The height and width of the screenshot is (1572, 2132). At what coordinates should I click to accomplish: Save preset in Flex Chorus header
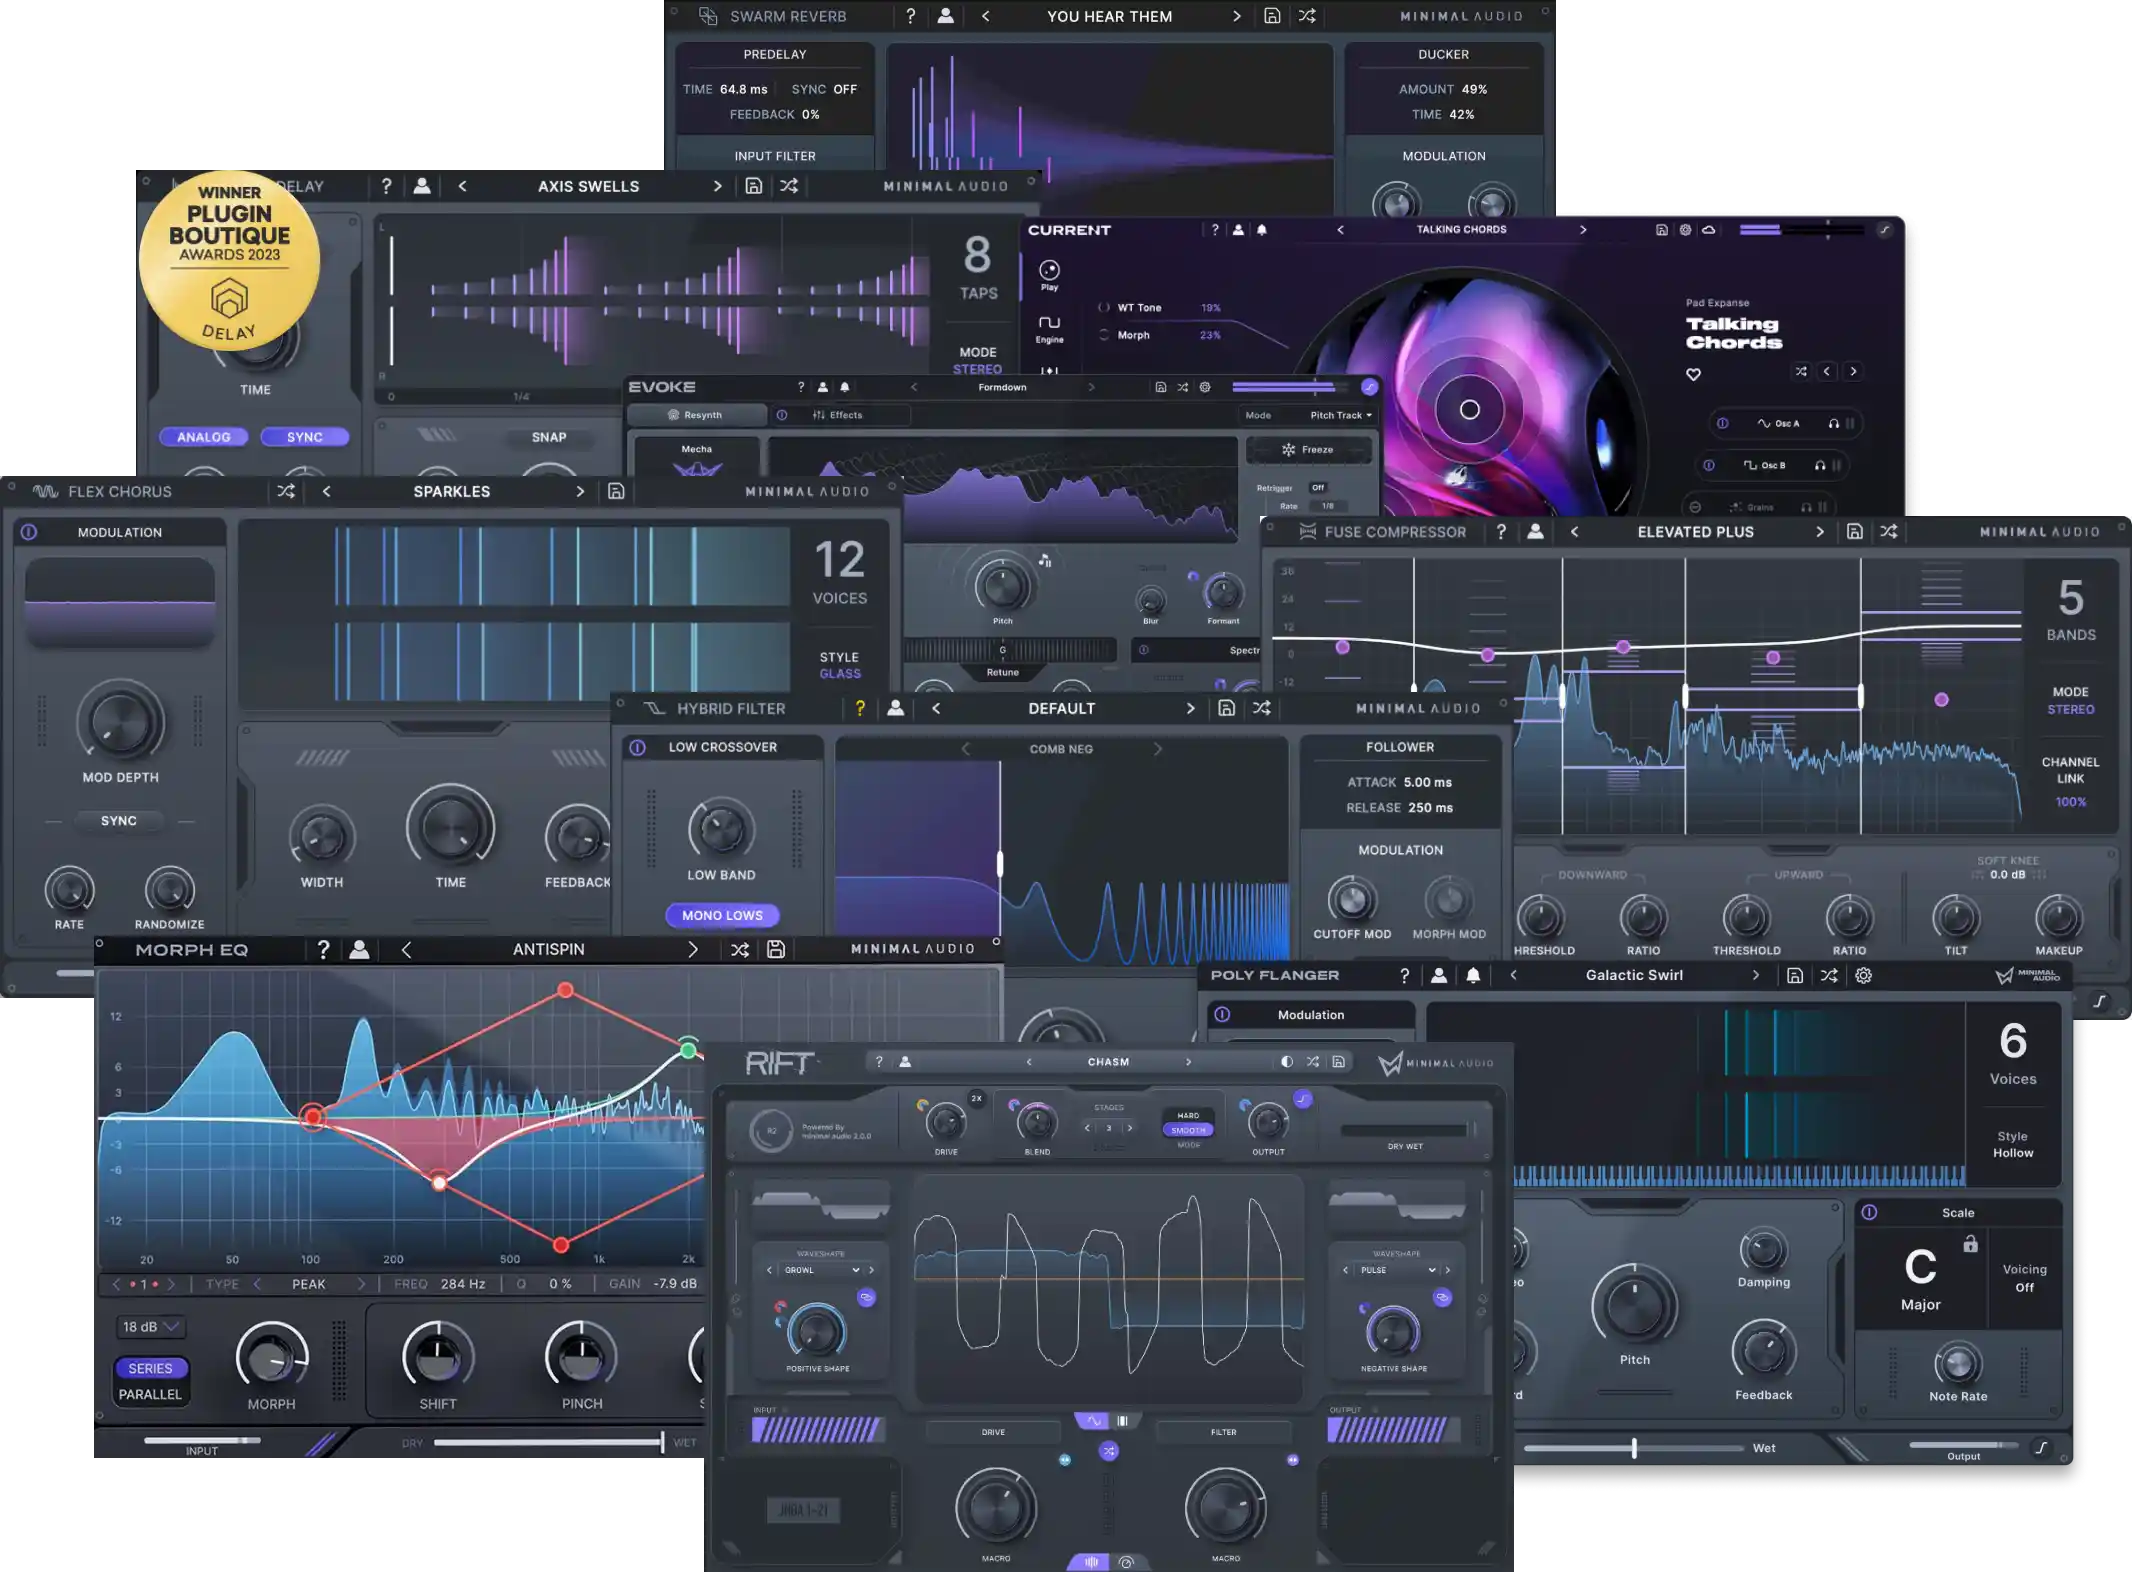[616, 491]
